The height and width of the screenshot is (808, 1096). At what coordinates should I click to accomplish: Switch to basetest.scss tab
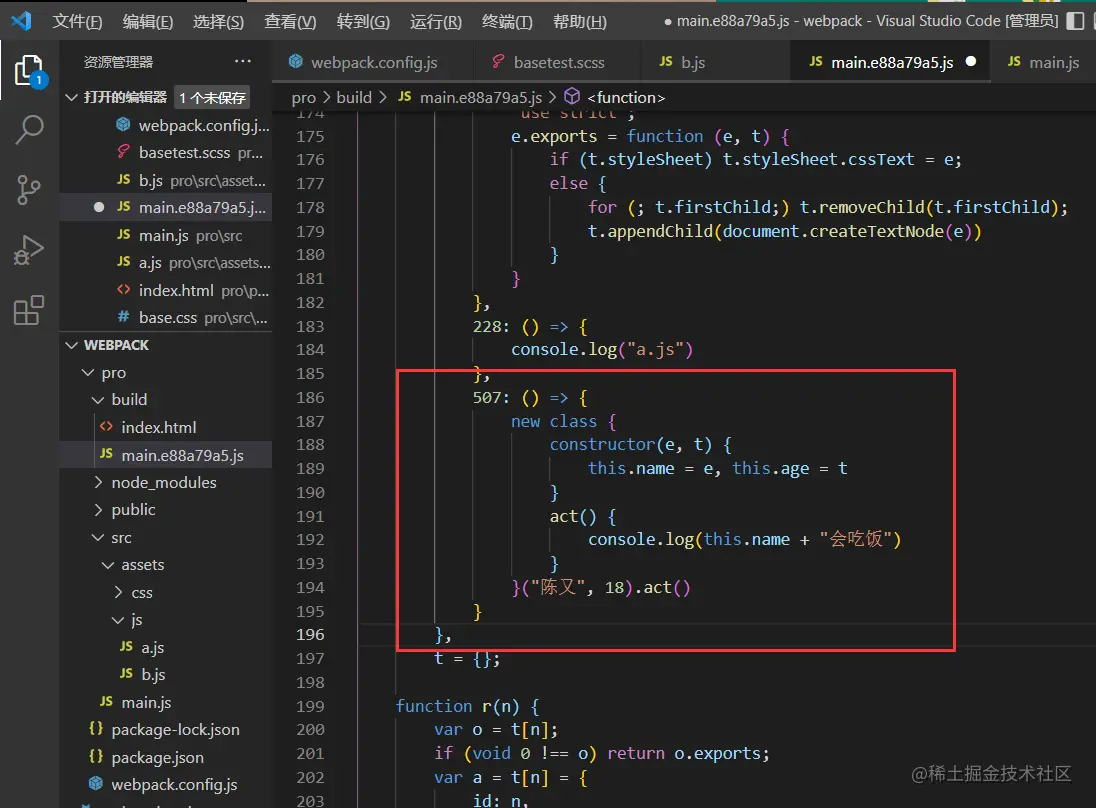558,62
